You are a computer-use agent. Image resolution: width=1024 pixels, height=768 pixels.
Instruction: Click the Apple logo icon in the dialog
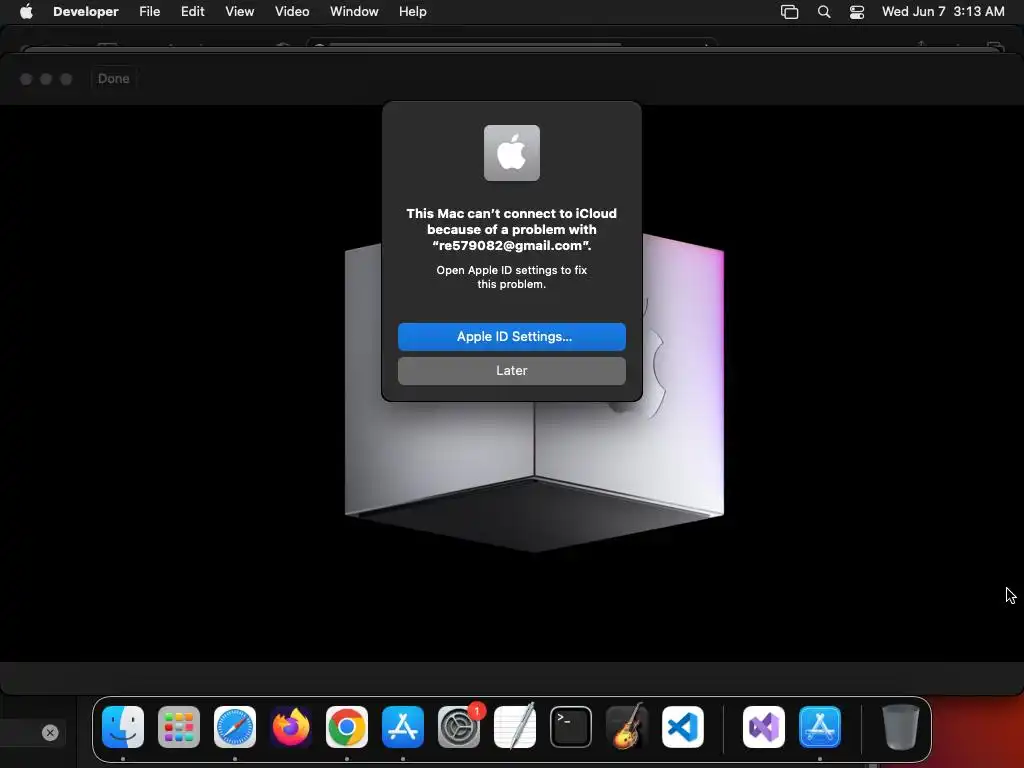click(x=511, y=153)
